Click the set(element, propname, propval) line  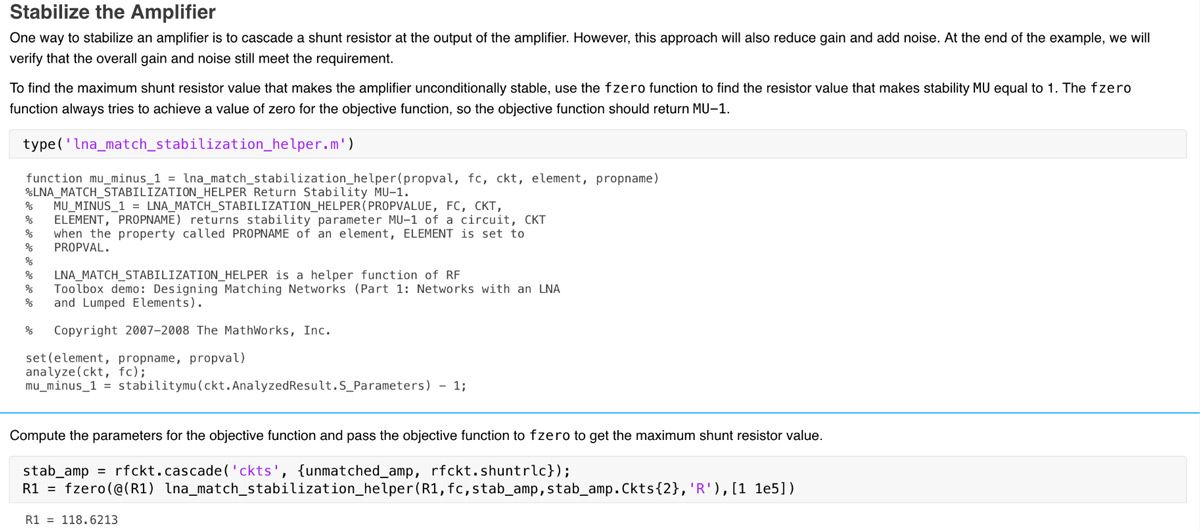[135, 357]
